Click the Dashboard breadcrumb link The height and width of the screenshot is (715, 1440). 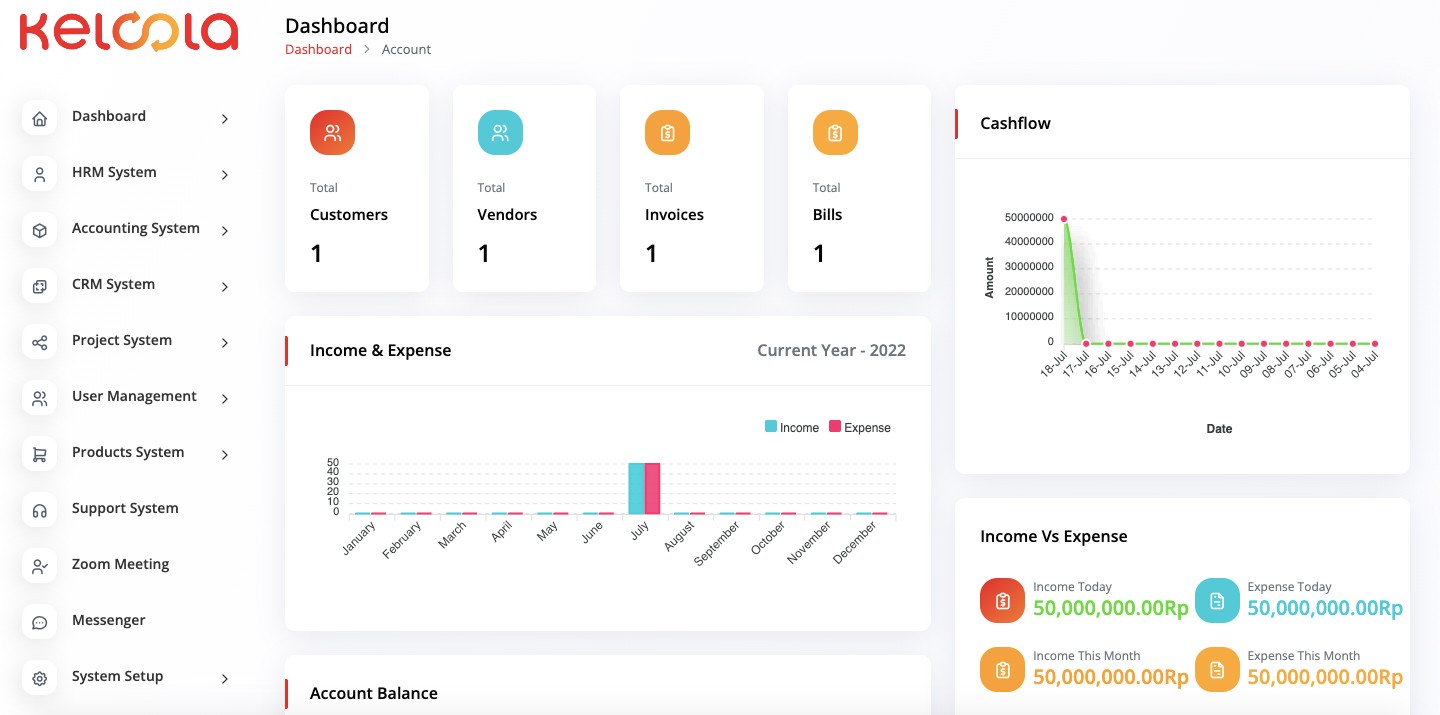tap(318, 49)
